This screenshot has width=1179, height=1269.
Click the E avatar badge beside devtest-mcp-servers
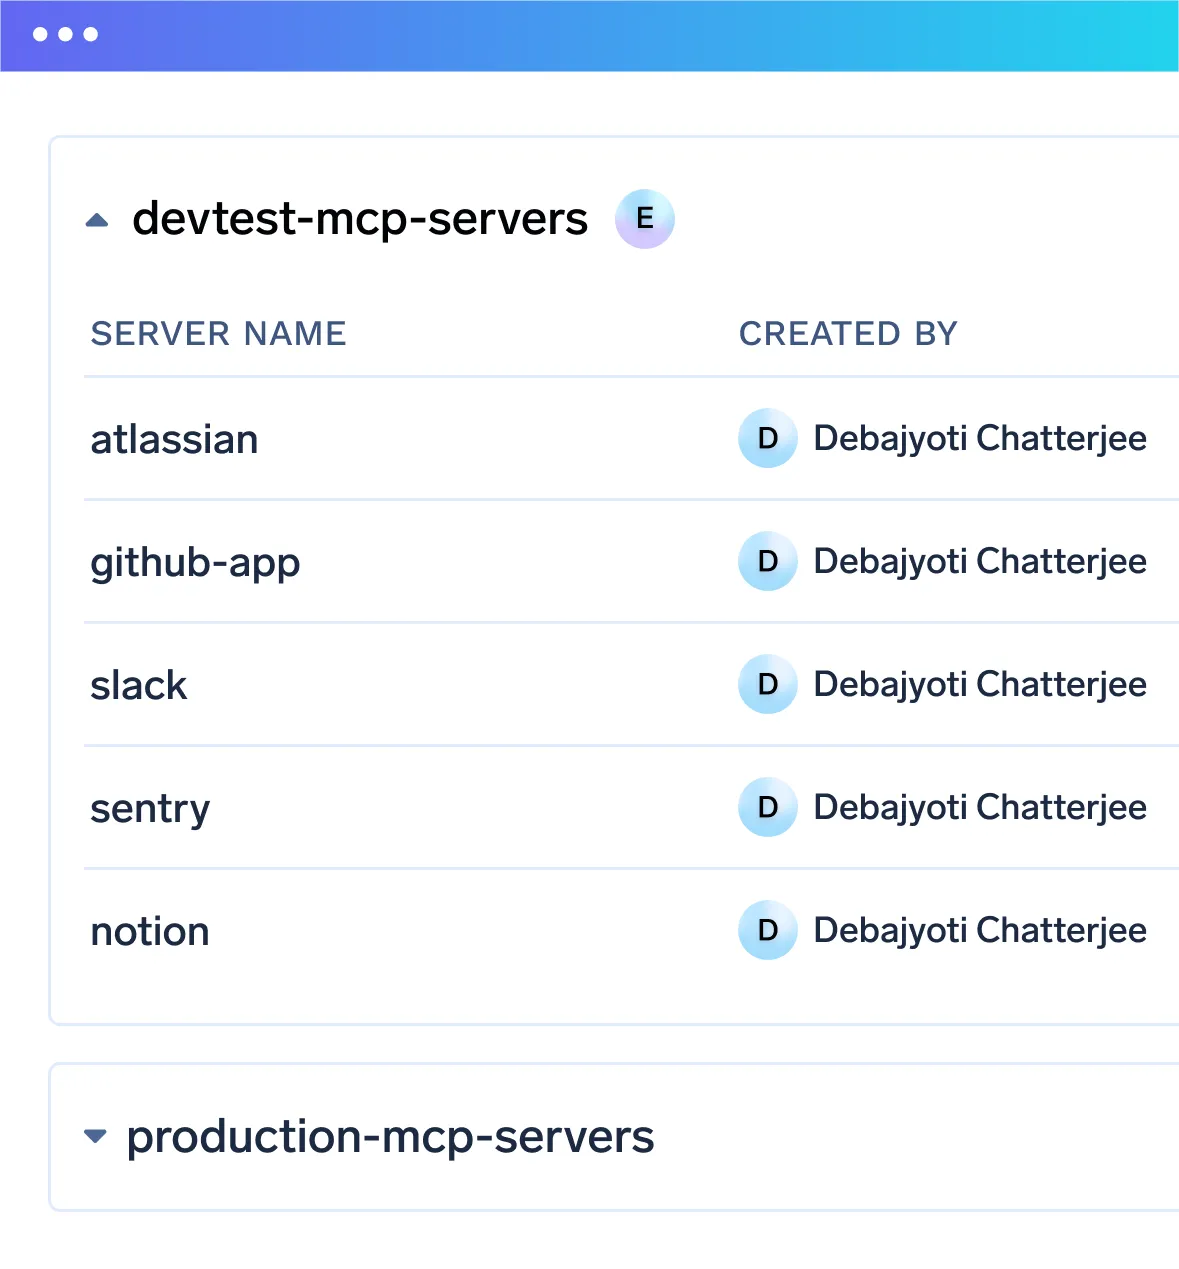(645, 218)
